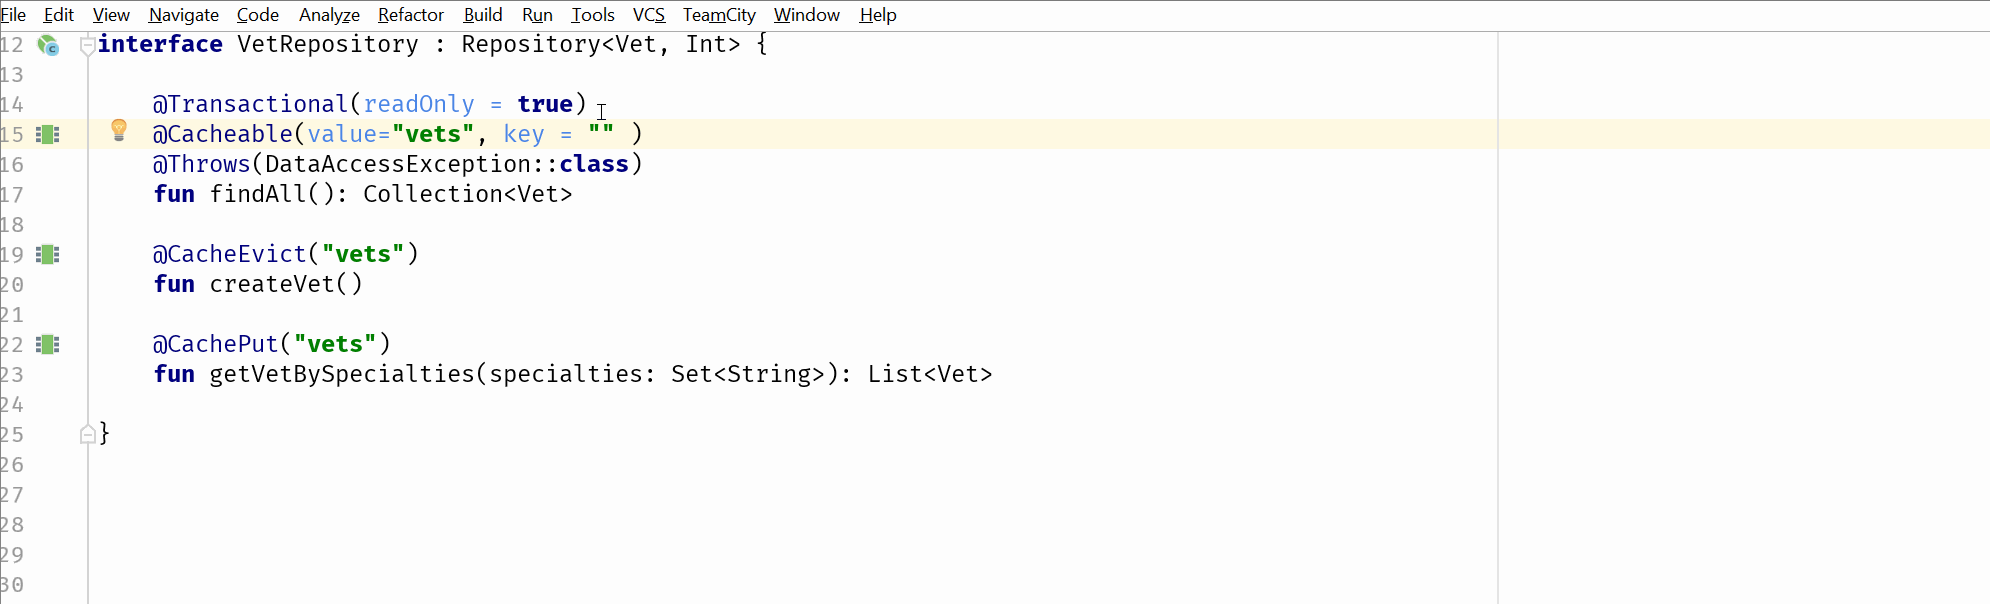Open the Analyze menu
Screen dimensions: 1990x604
pyautogui.click(x=329, y=15)
